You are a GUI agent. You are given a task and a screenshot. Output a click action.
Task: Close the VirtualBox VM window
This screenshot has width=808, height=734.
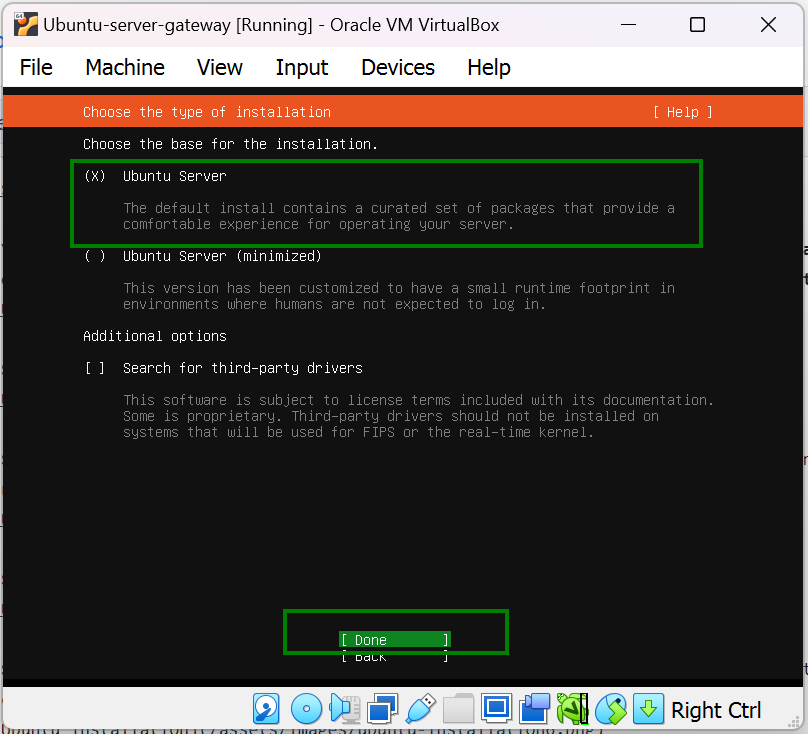(768, 25)
